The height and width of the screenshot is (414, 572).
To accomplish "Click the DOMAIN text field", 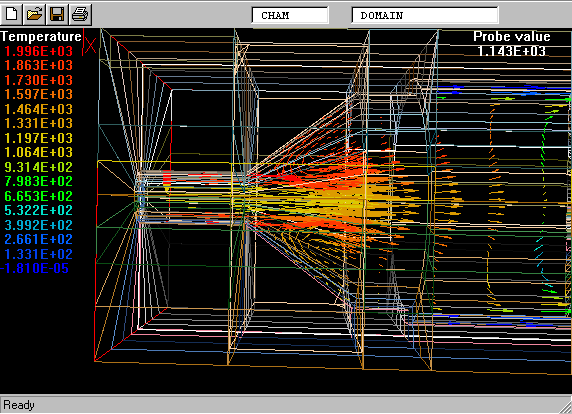I will pyautogui.click(x=425, y=15).
